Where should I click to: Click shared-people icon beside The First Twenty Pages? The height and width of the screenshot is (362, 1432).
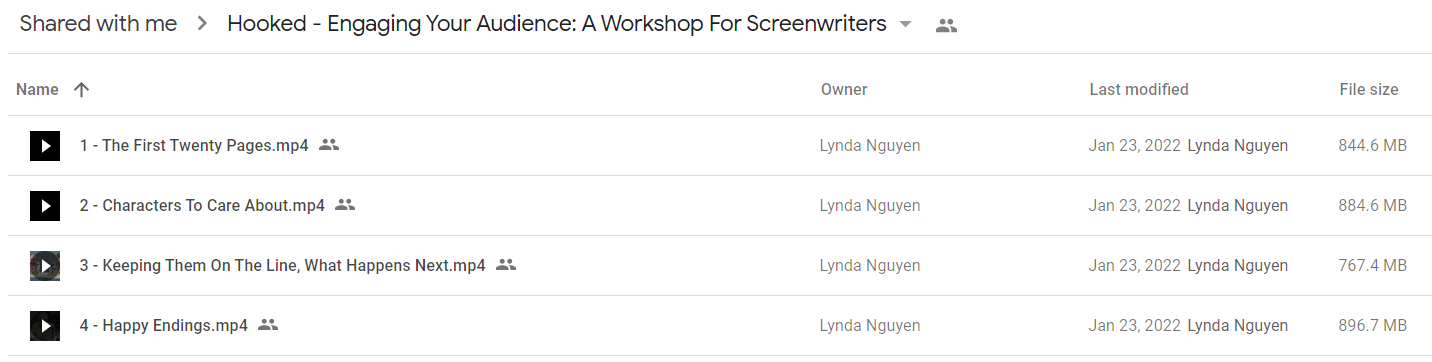click(329, 145)
